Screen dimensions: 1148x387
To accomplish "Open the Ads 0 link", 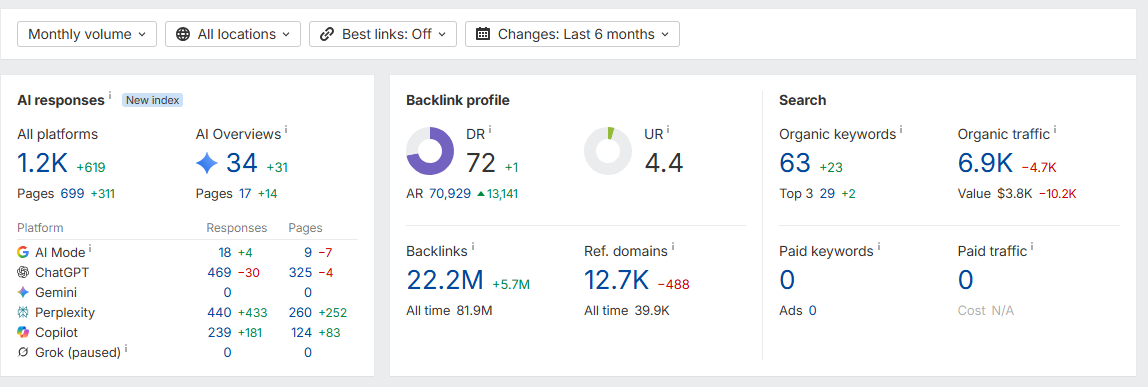I will pos(813,311).
